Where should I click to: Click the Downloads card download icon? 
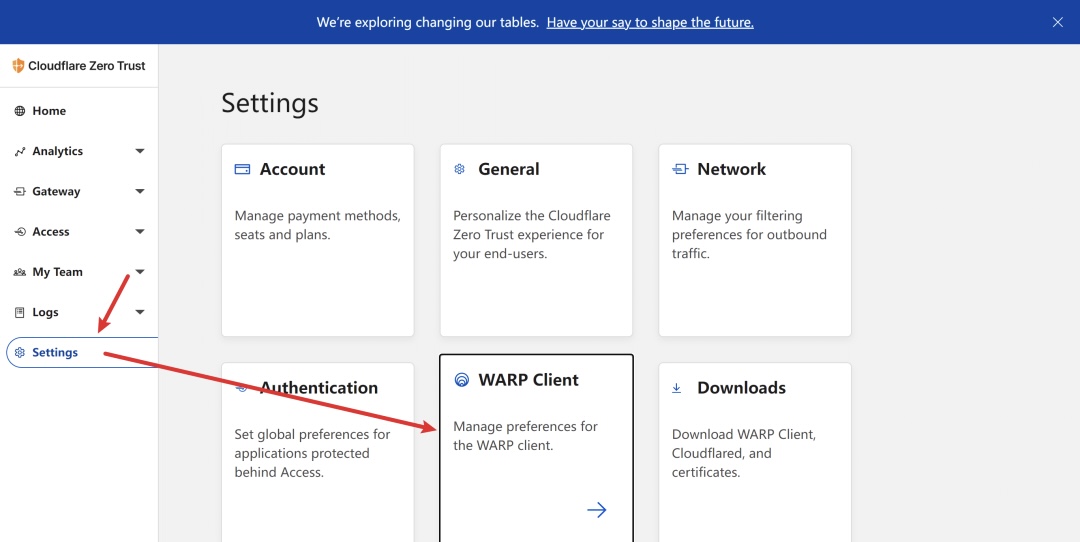676,388
